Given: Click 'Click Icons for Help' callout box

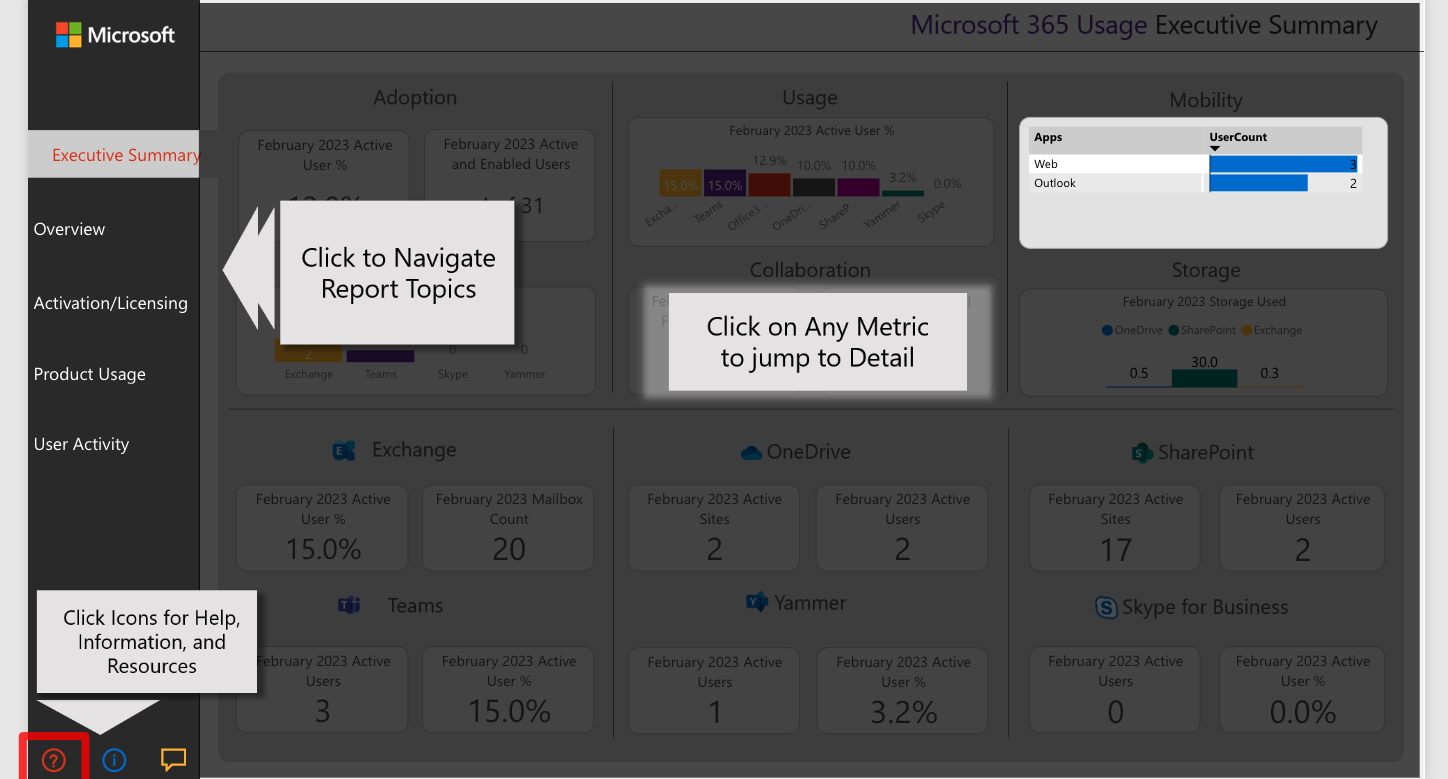Looking at the screenshot, I should pyautogui.click(x=147, y=641).
